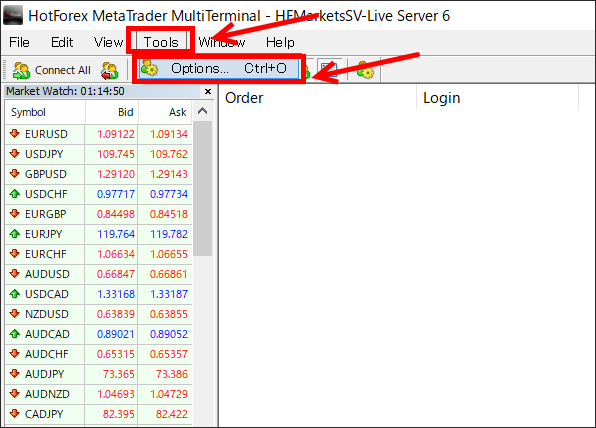Click the Market Watch vertical scrollbar thumb

[x=203, y=189]
